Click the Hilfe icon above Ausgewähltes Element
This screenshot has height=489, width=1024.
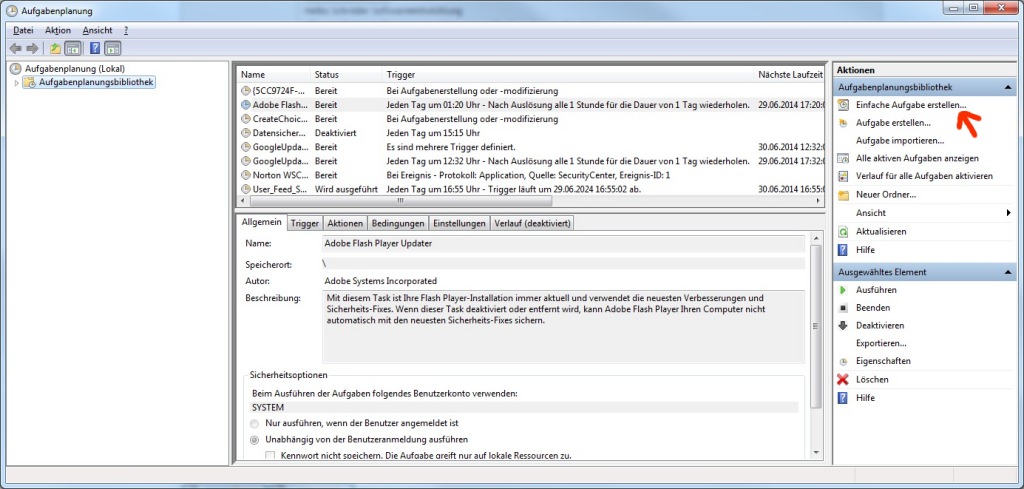click(844, 250)
